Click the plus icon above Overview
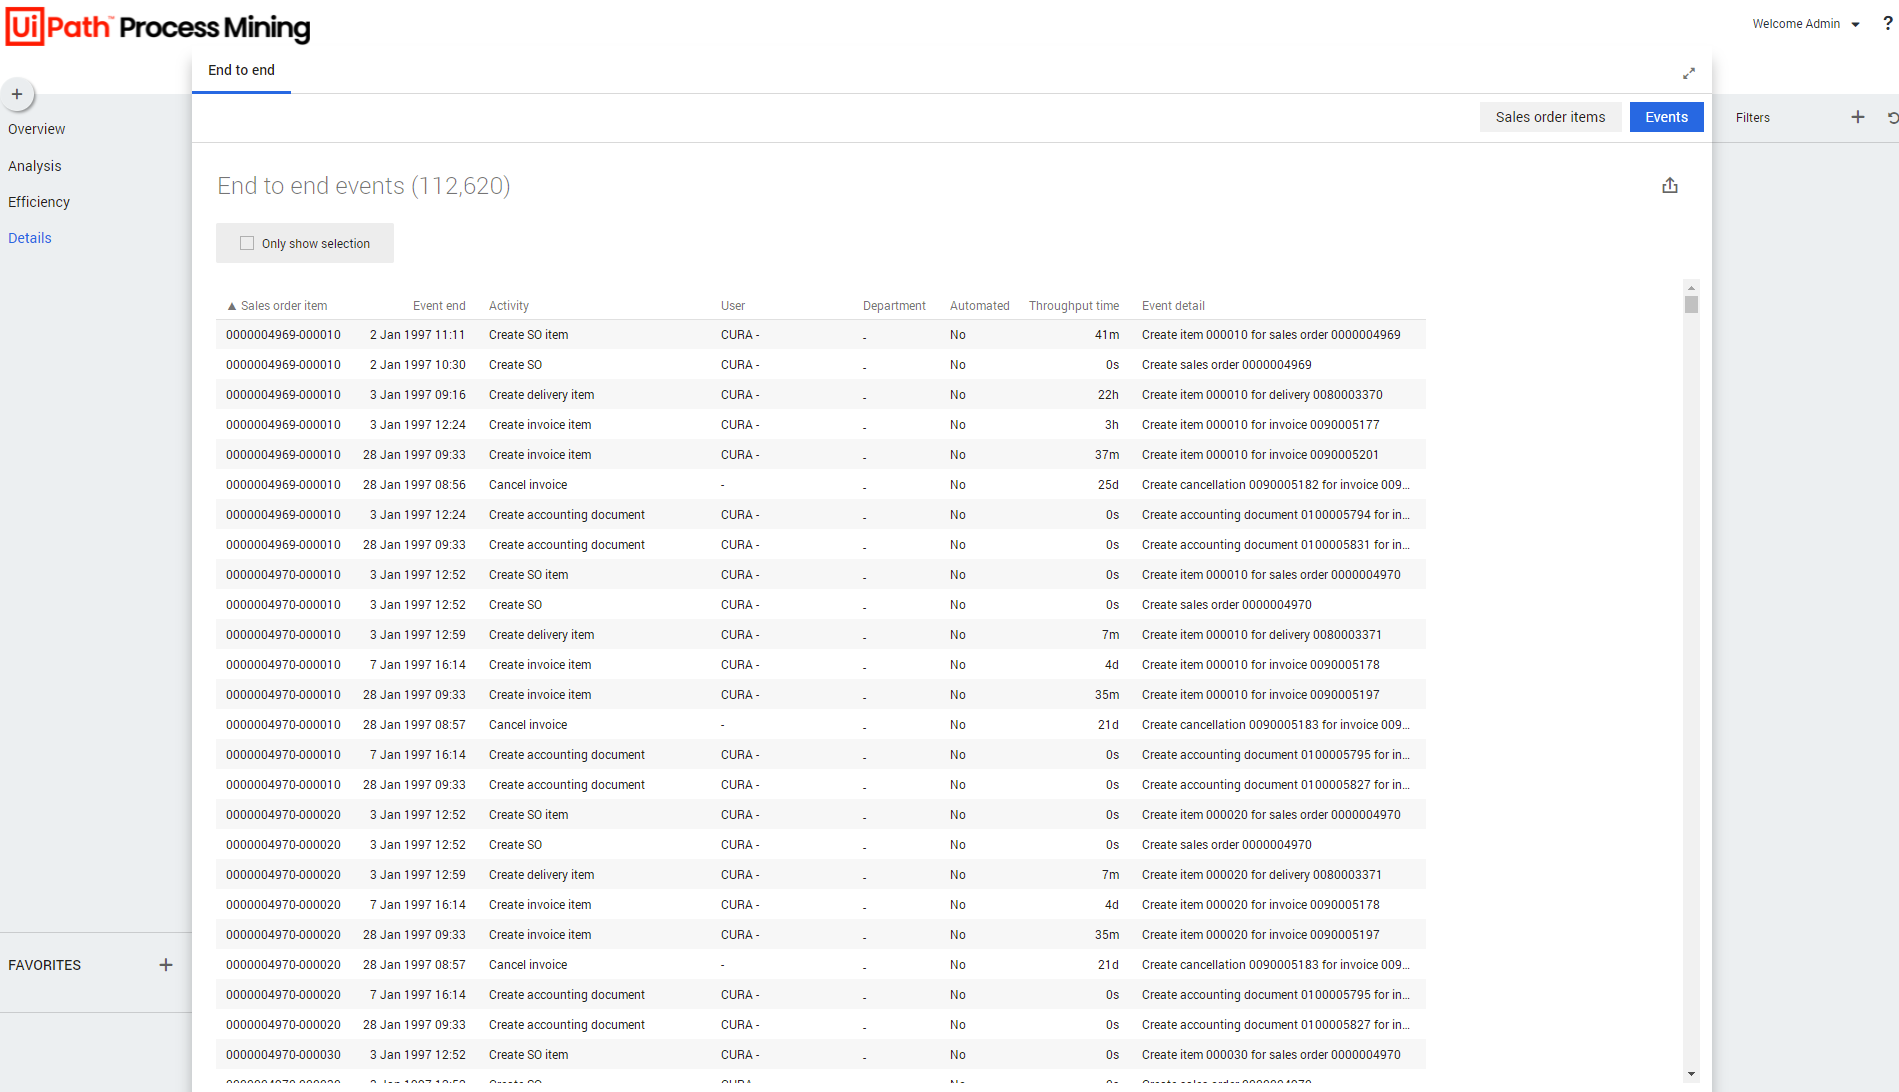Viewport: 1899px width, 1092px height. (x=17, y=94)
